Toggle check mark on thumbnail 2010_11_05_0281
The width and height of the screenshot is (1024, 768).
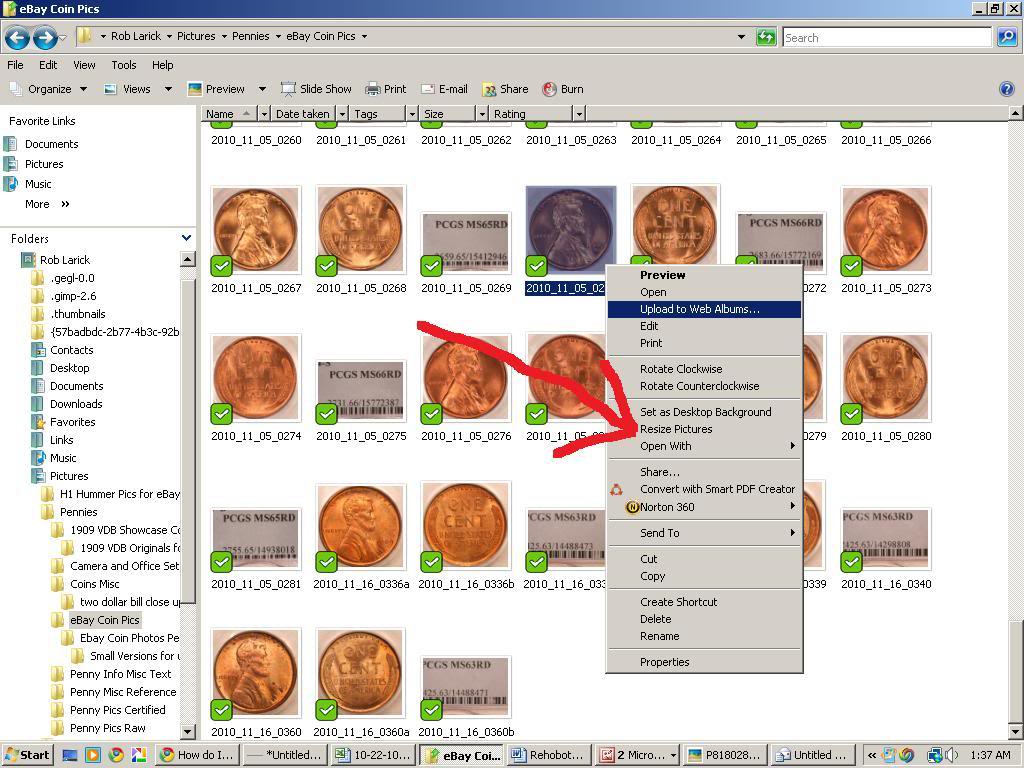point(221,562)
